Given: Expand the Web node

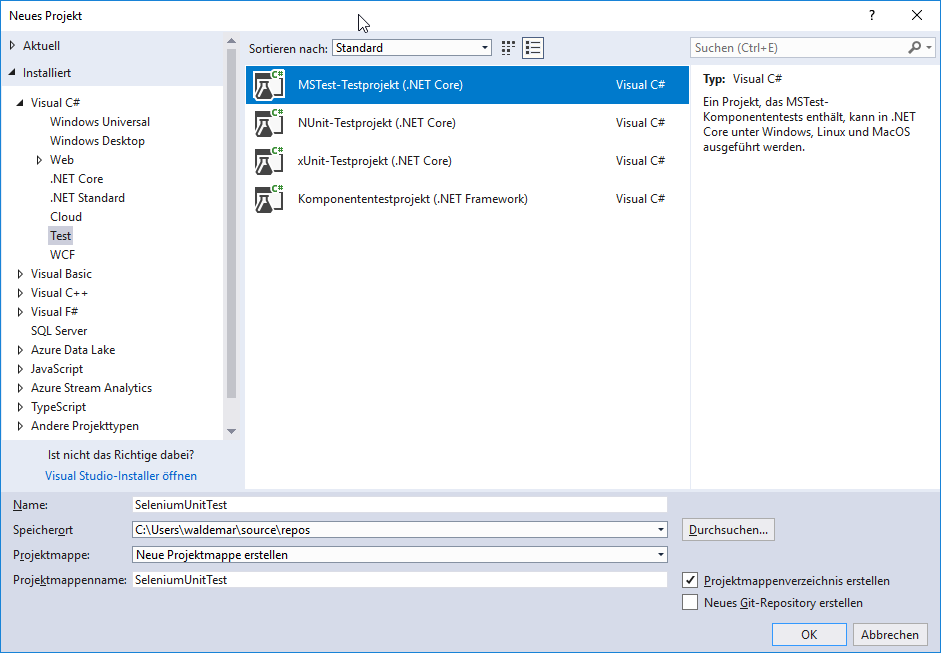Looking at the screenshot, I should [39, 160].
